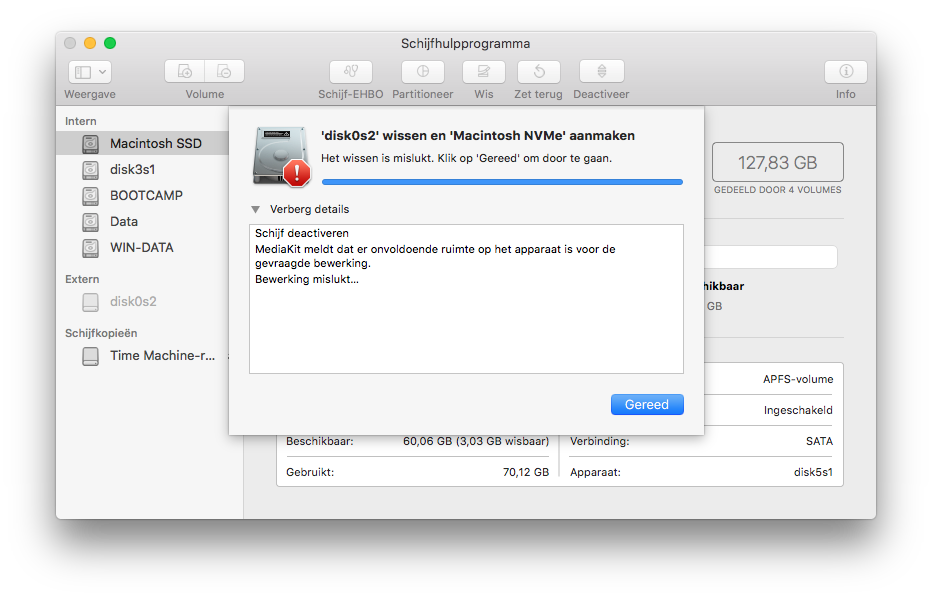
Task: Click the Intern sidebar section header
Action: click(x=81, y=121)
